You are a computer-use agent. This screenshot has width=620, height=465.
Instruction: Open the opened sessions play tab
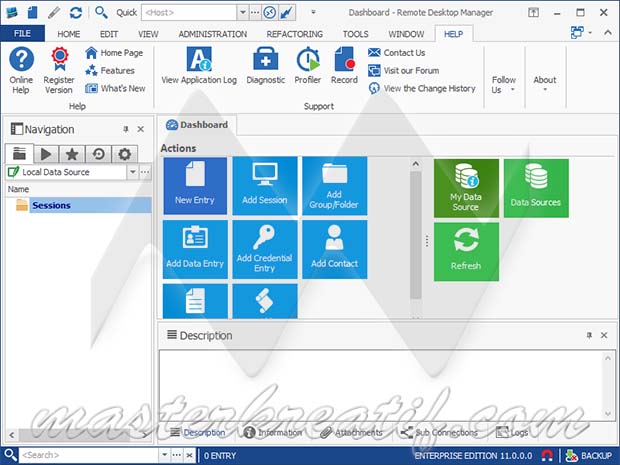(x=46, y=154)
